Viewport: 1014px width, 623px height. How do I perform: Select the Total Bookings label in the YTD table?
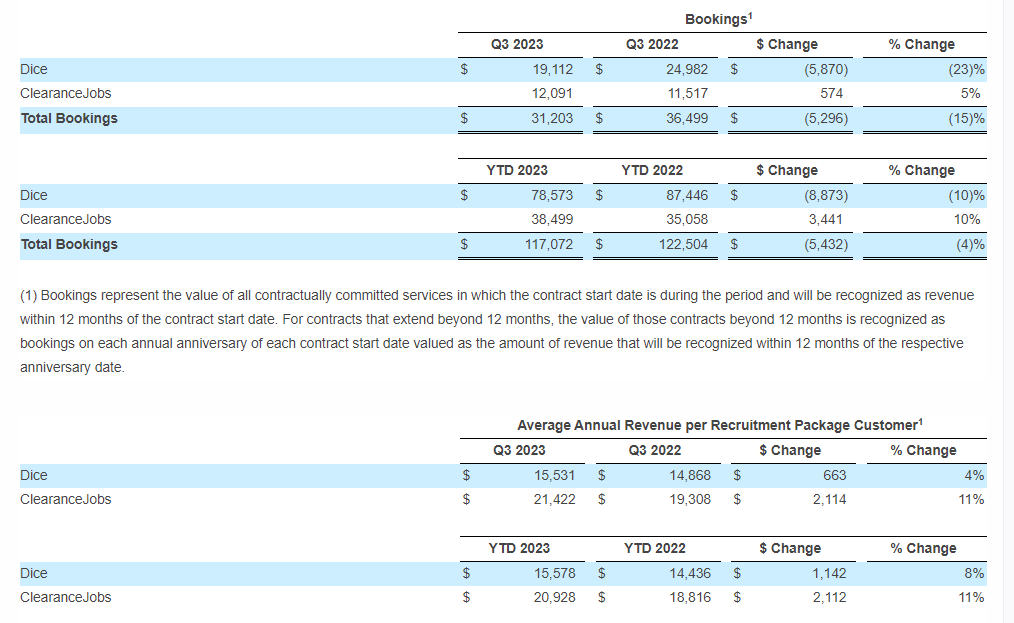pyautogui.click(x=69, y=245)
